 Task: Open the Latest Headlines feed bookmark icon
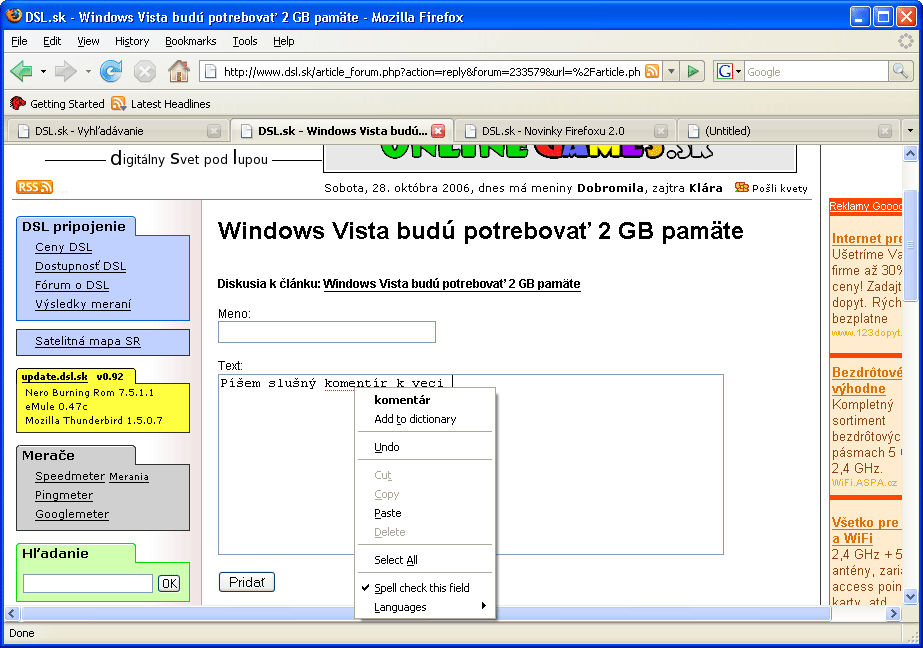(118, 104)
